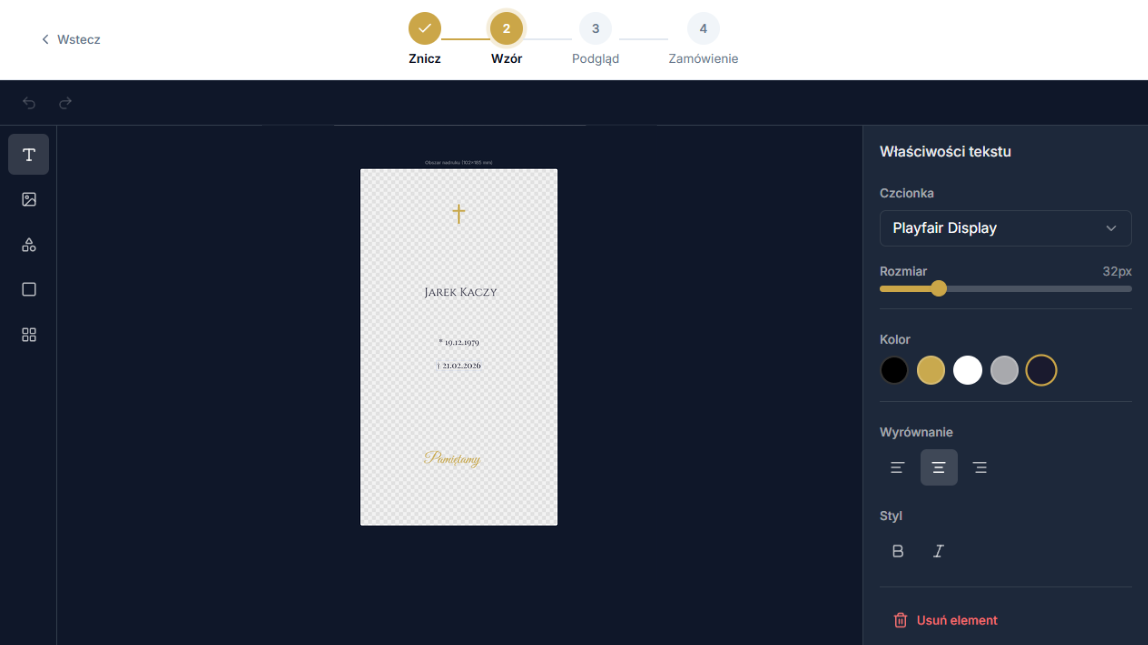This screenshot has height=645, width=1148.
Task: Click the golden cross on the design
Action: click(x=458, y=213)
